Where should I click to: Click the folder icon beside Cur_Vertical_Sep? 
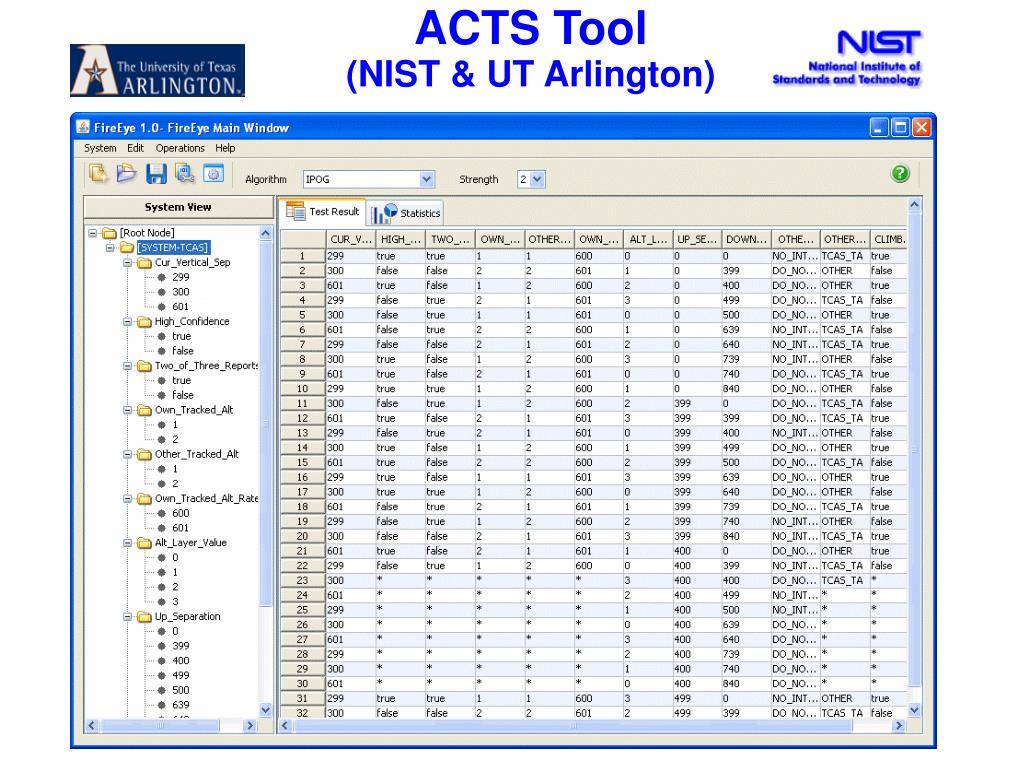tap(144, 262)
